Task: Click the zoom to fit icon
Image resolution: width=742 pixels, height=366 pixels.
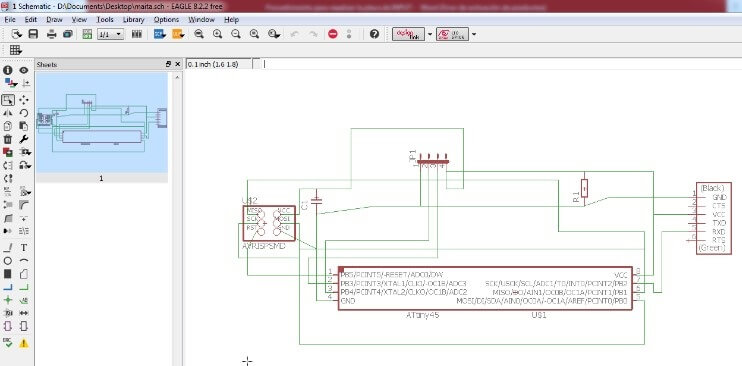Action: [x=199, y=34]
